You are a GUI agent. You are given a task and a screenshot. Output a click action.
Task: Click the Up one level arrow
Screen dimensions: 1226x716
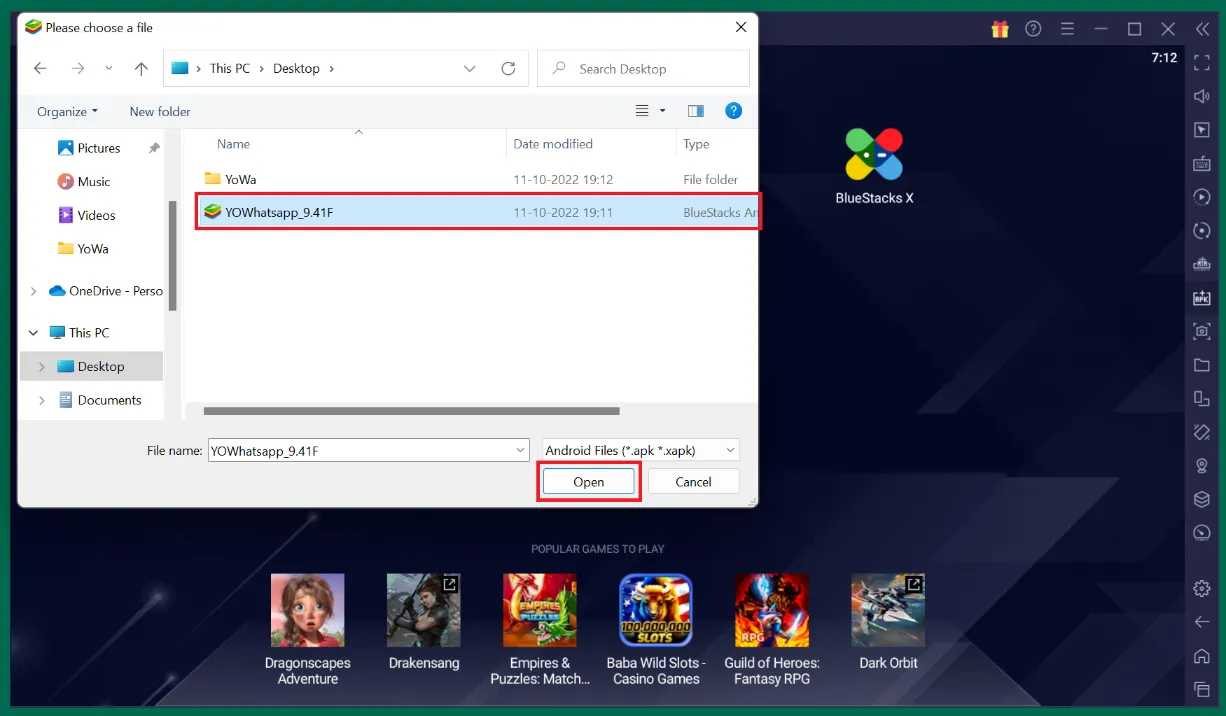click(141, 68)
